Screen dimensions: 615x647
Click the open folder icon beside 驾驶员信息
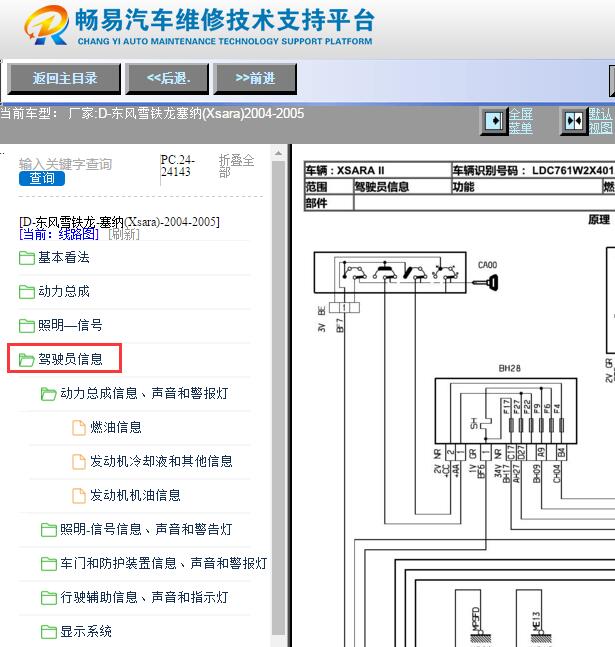pyautogui.click(x=27, y=359)
